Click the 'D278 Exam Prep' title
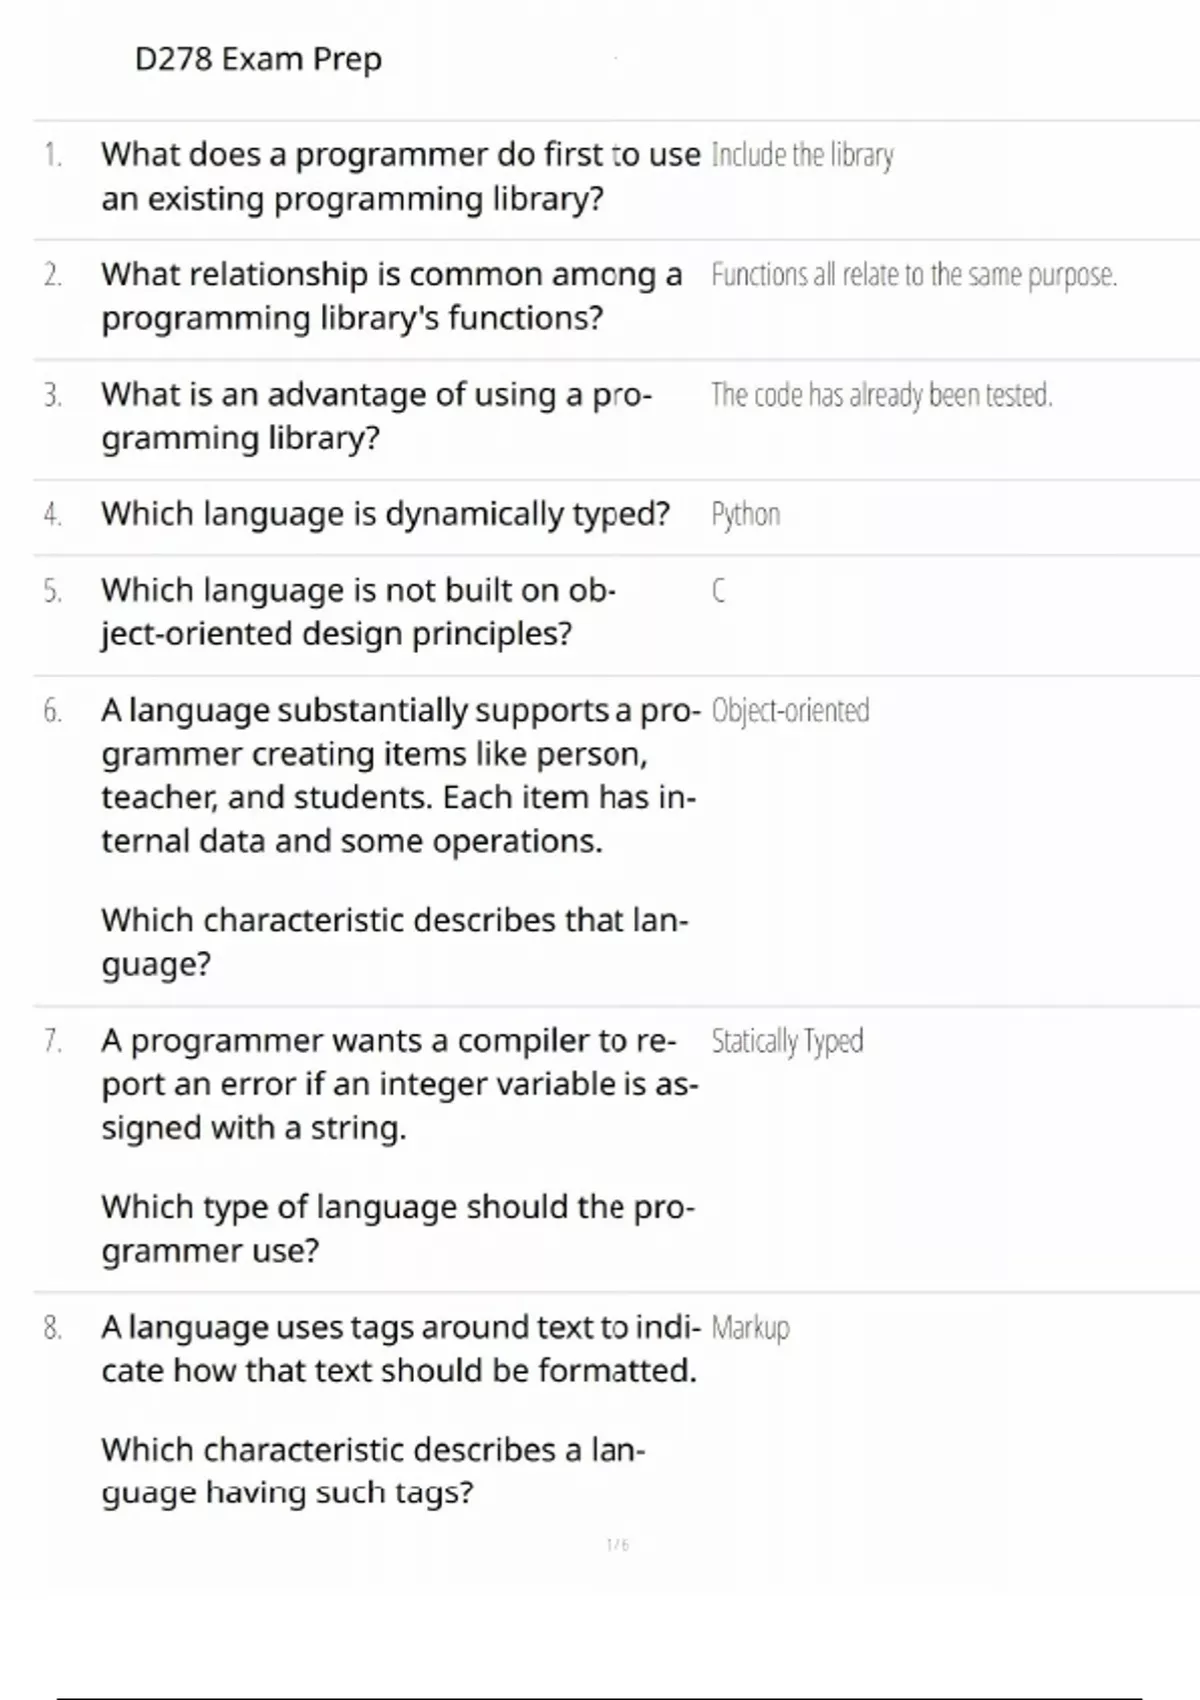This screenshot has height=1700, width=1200. [258, 60]
